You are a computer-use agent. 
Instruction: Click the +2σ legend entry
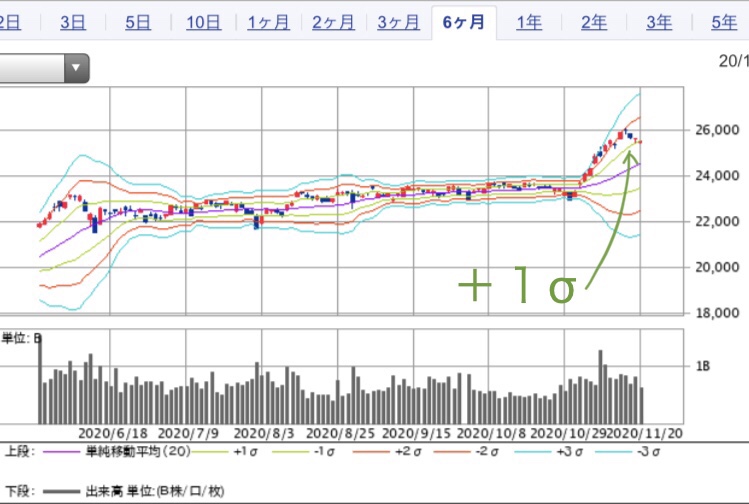tap(408, 451)
